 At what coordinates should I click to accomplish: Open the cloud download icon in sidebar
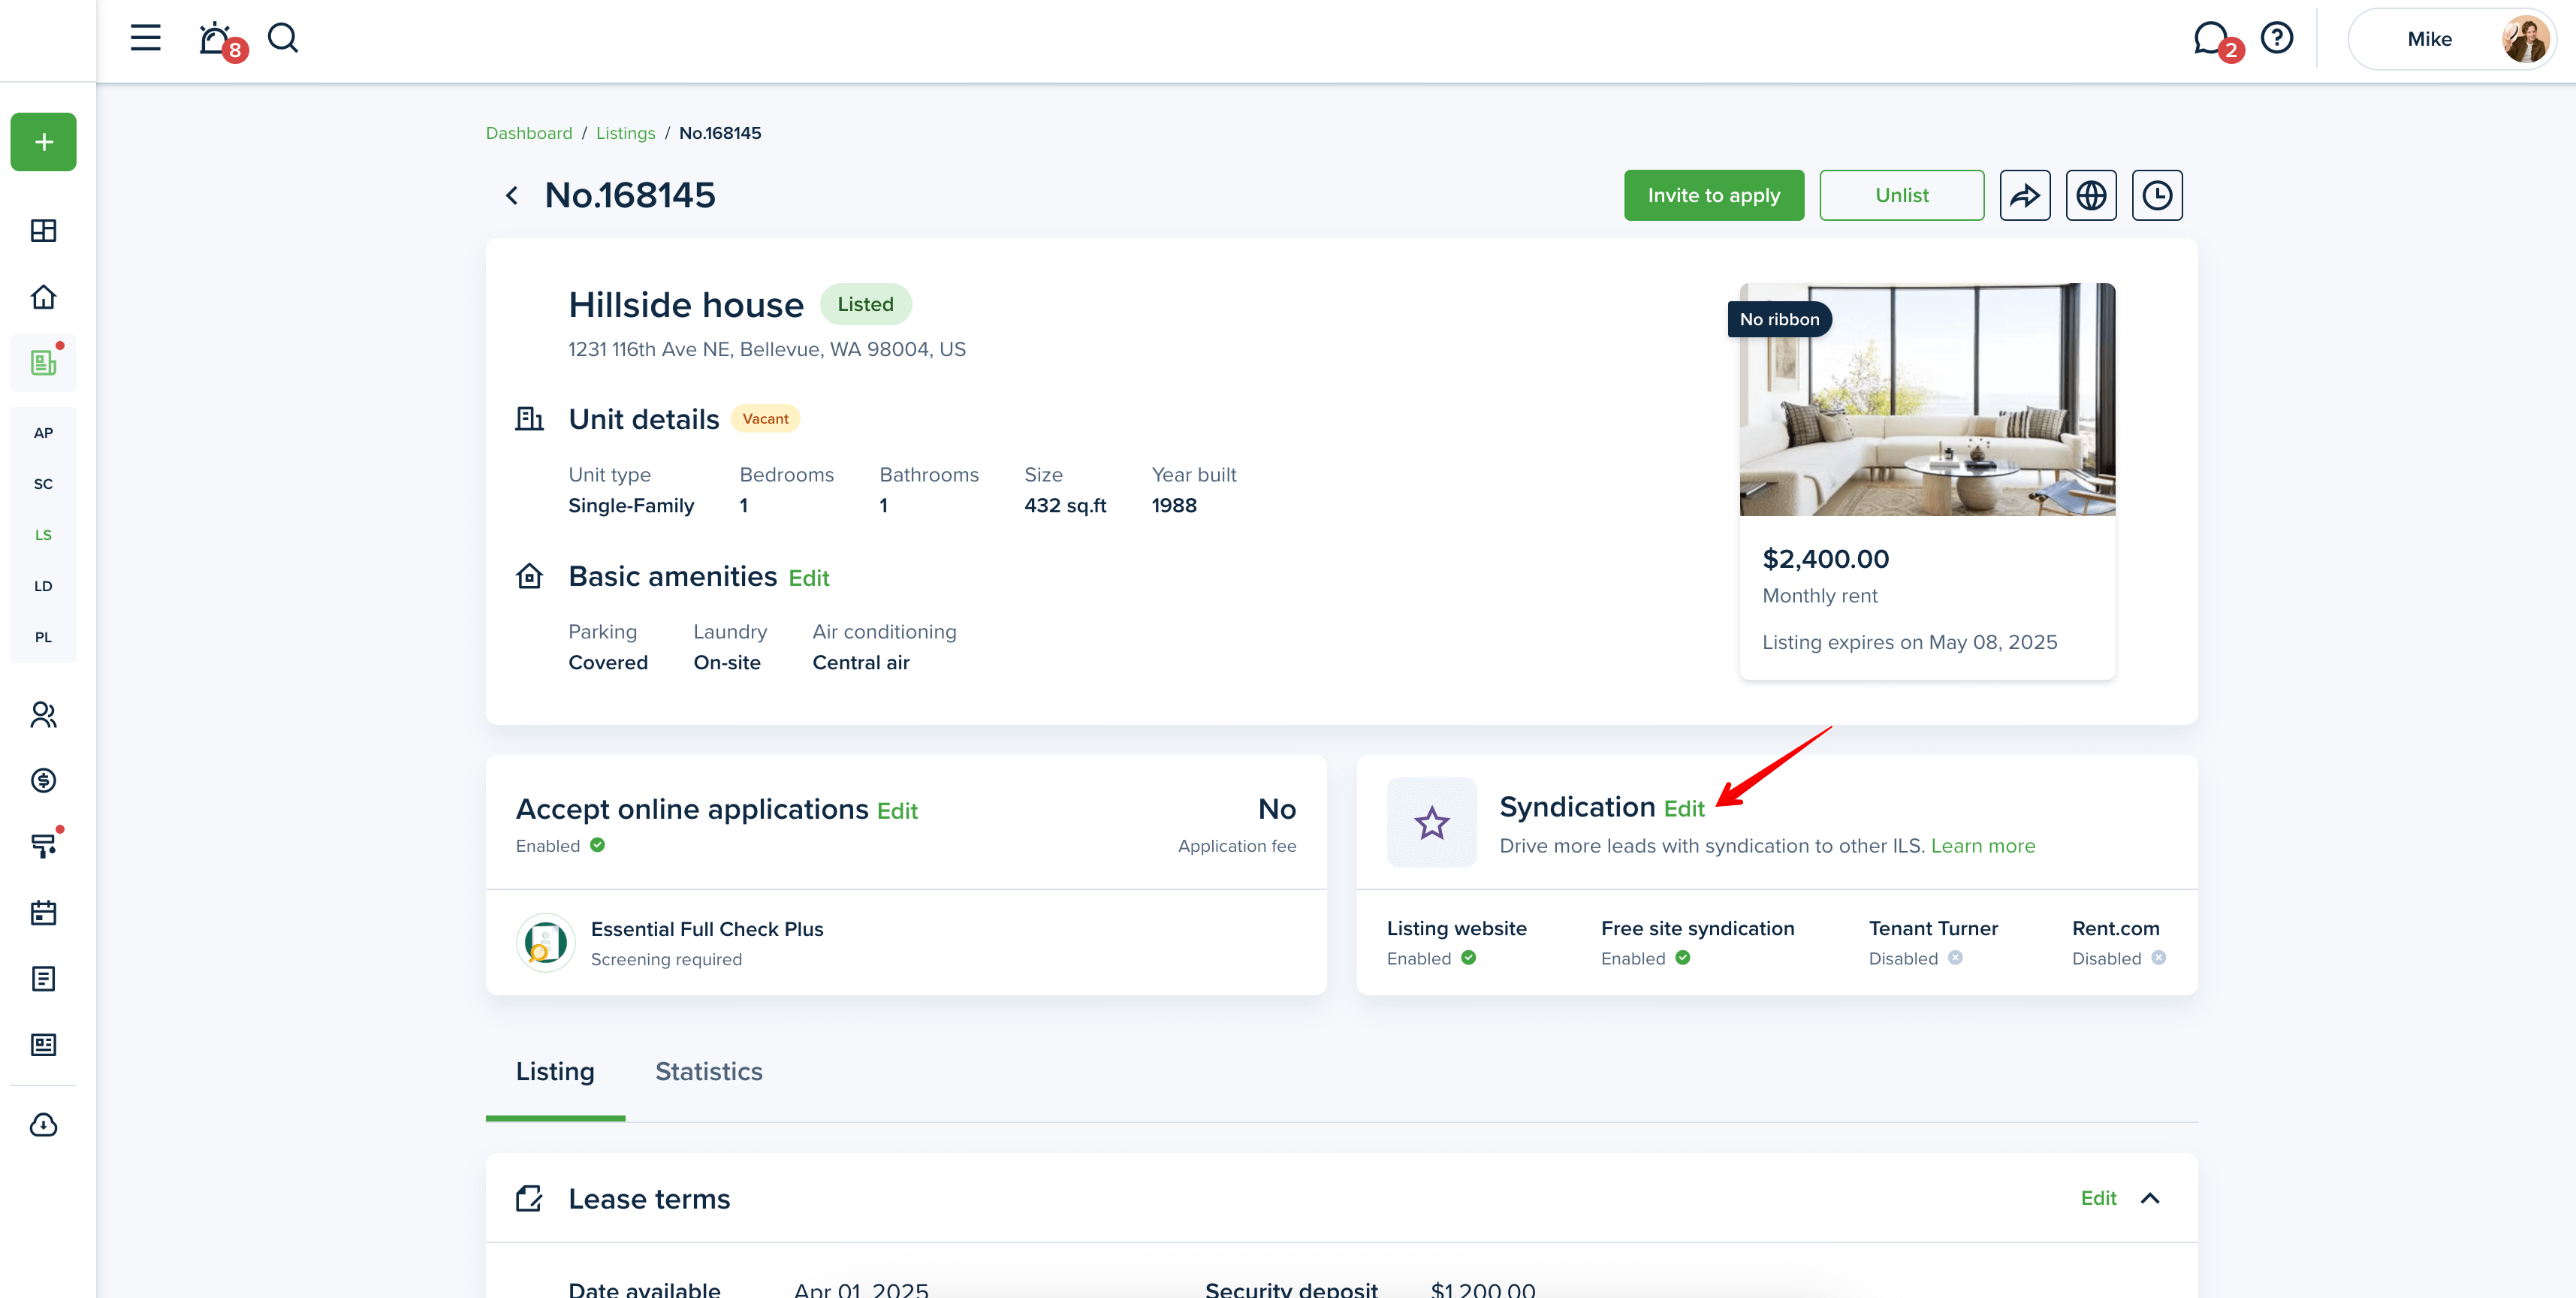tap(43, 1125)
